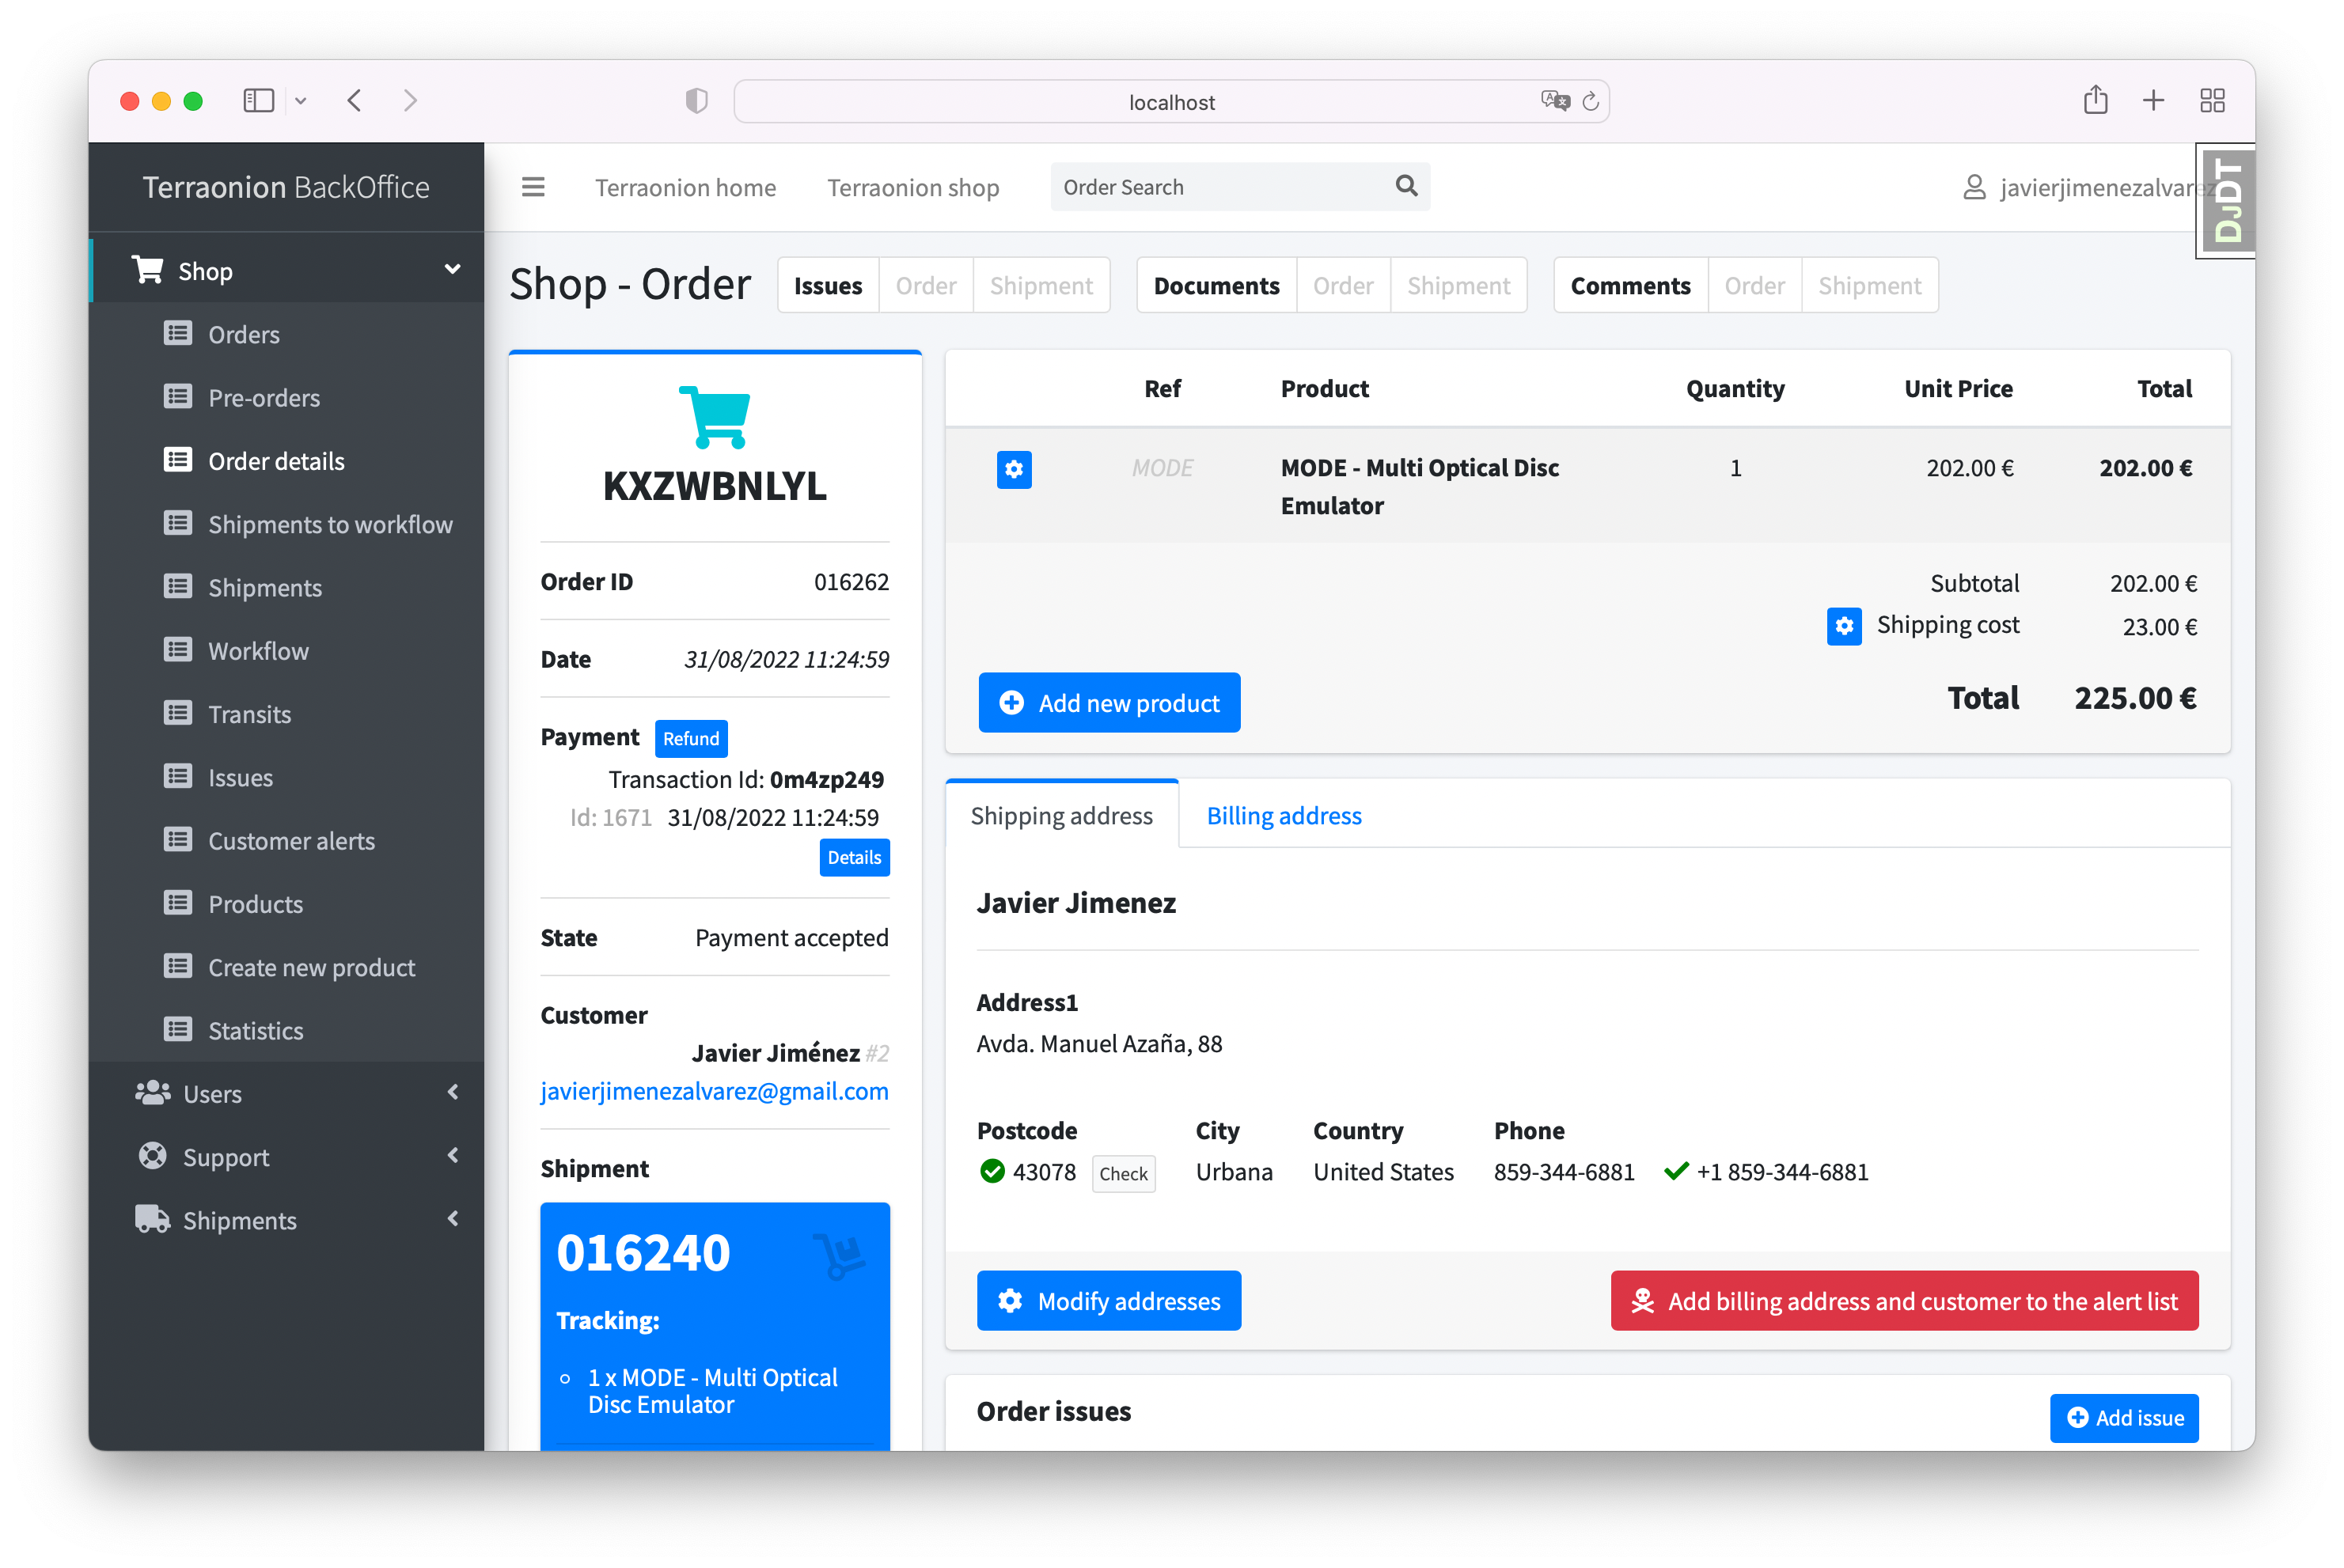Click the order code KXZWBNLYL

[x=715, y=486]
